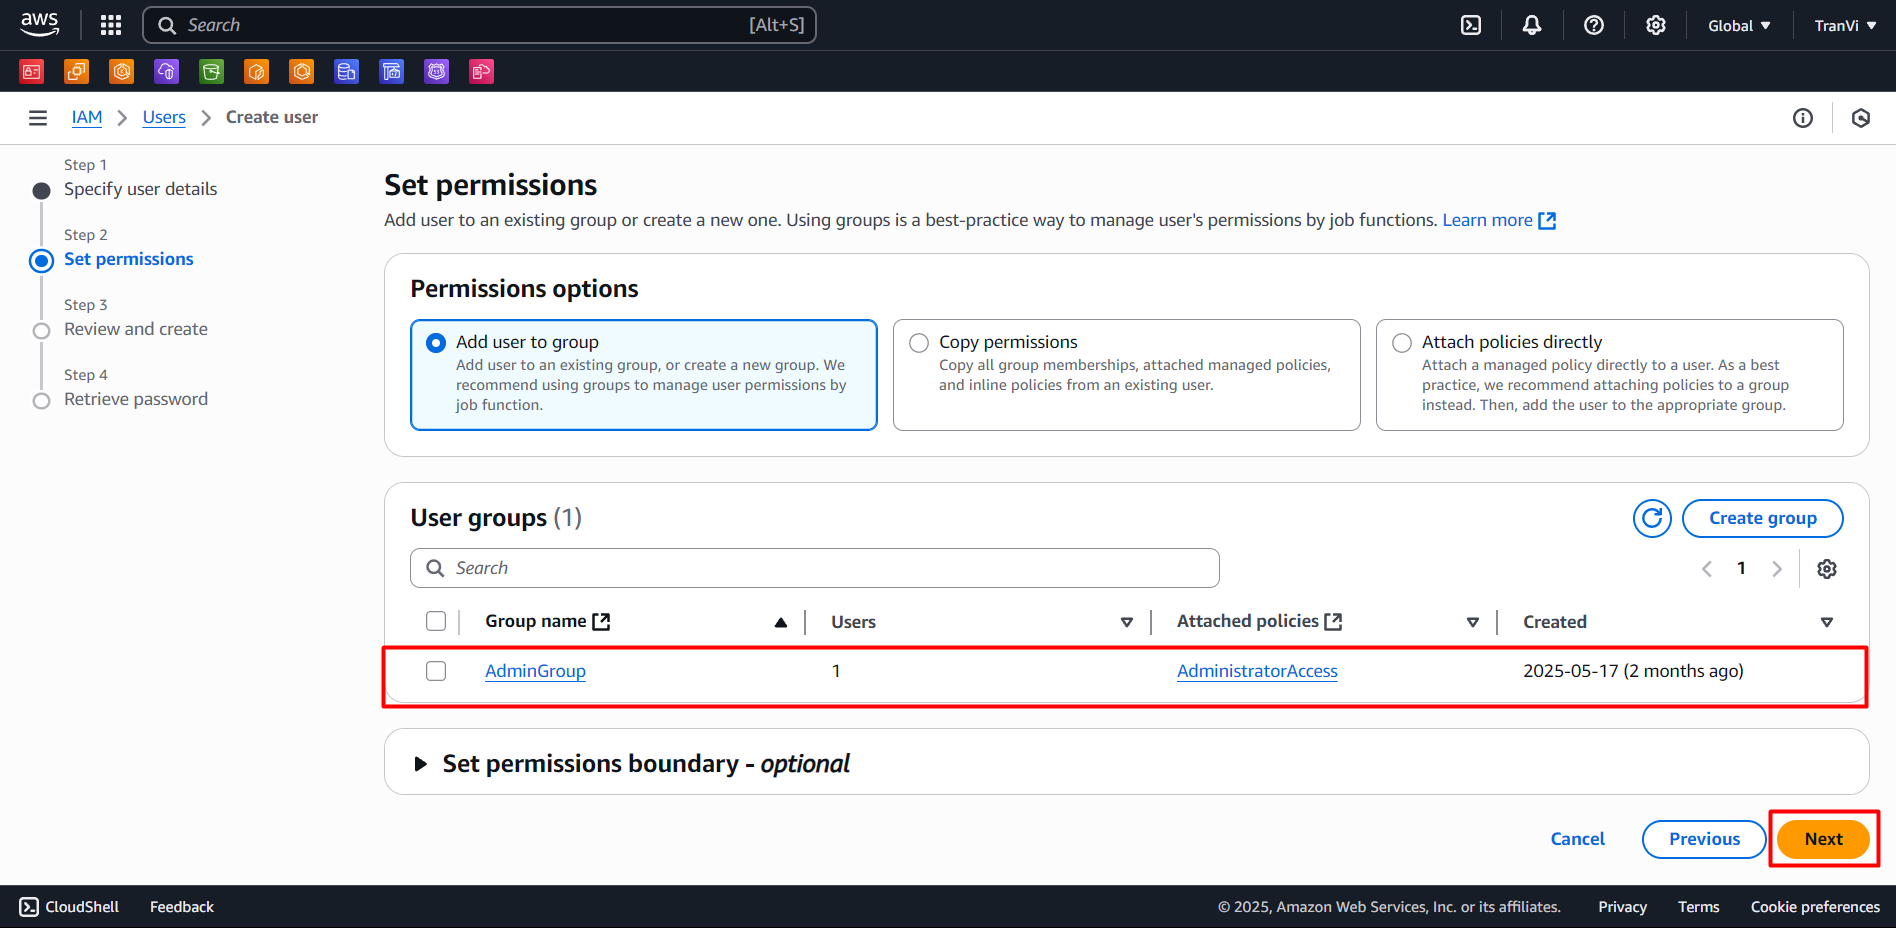The height and width of the screenshot is (928, 1896).
Task: Open the Global region dropdown
Action: coord(1738,25)
